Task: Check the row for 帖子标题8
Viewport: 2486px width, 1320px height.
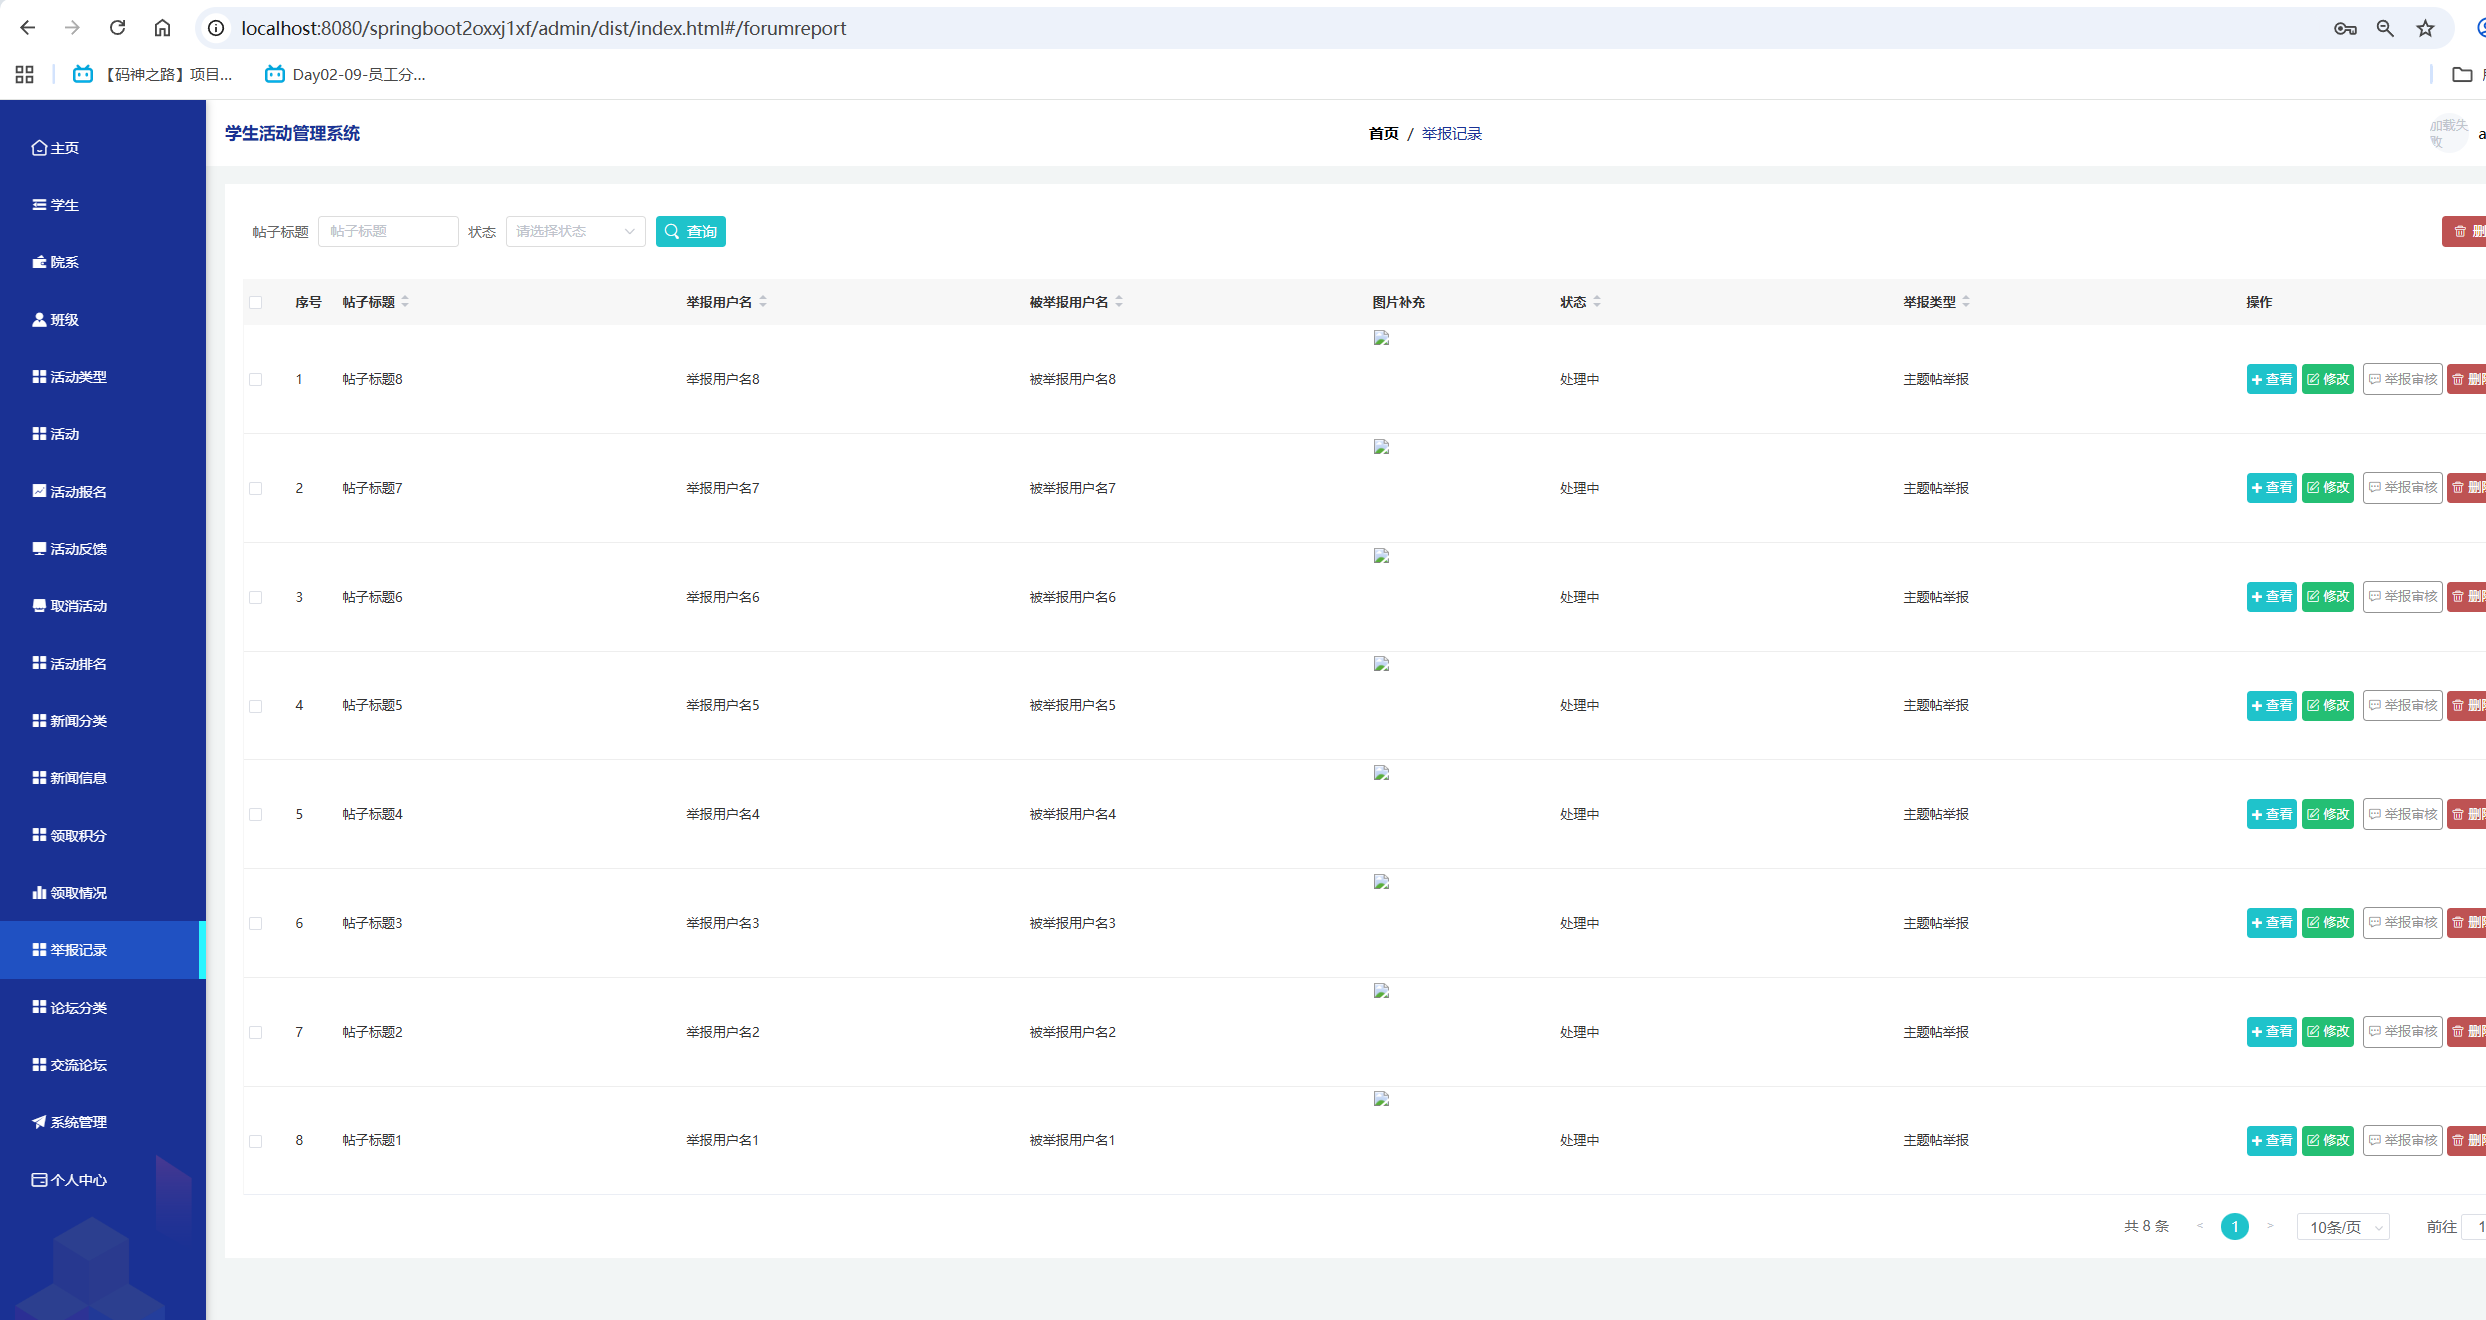Action: [x=256, y=379]
